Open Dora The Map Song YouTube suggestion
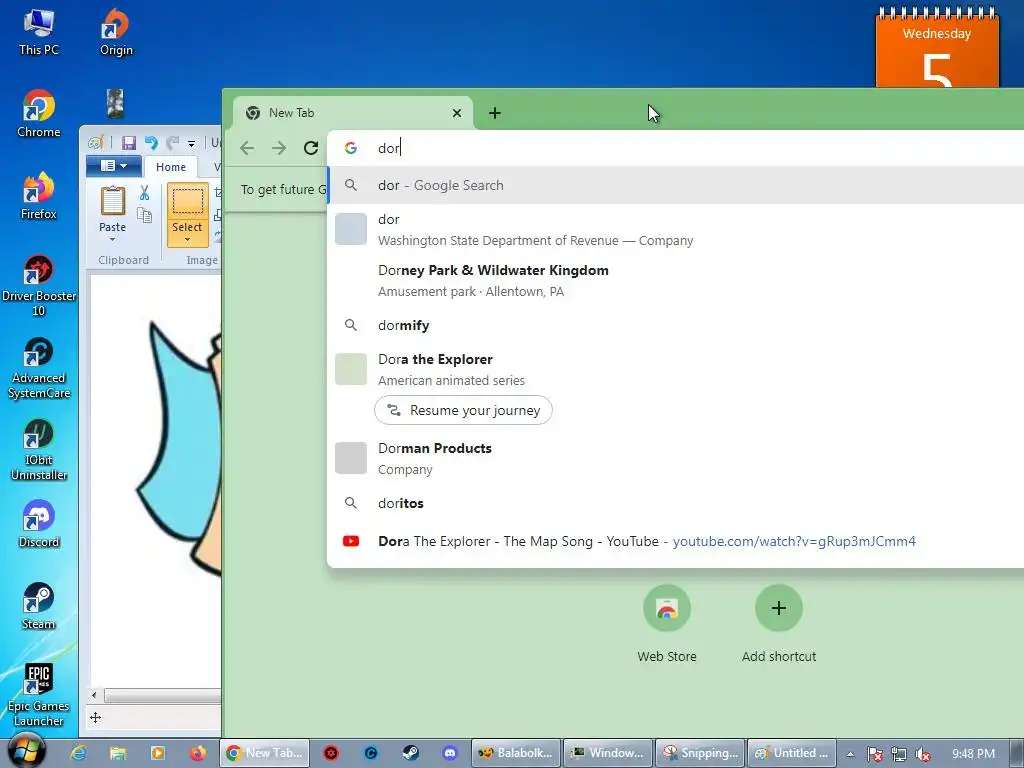The image size is (1024, 768). coord(676,541)
